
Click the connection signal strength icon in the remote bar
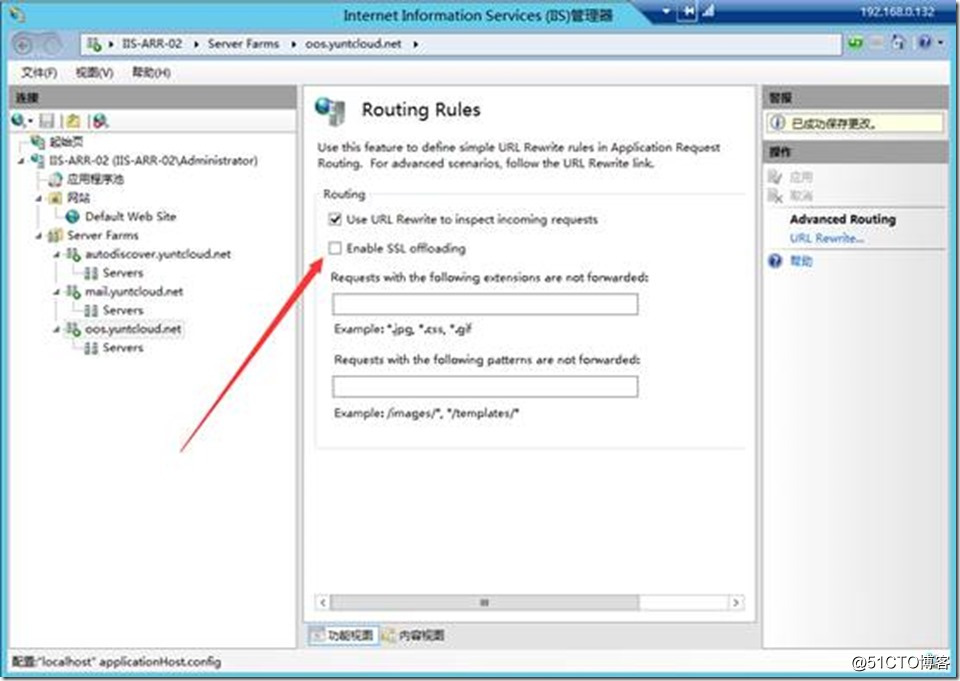coord(708,11)
